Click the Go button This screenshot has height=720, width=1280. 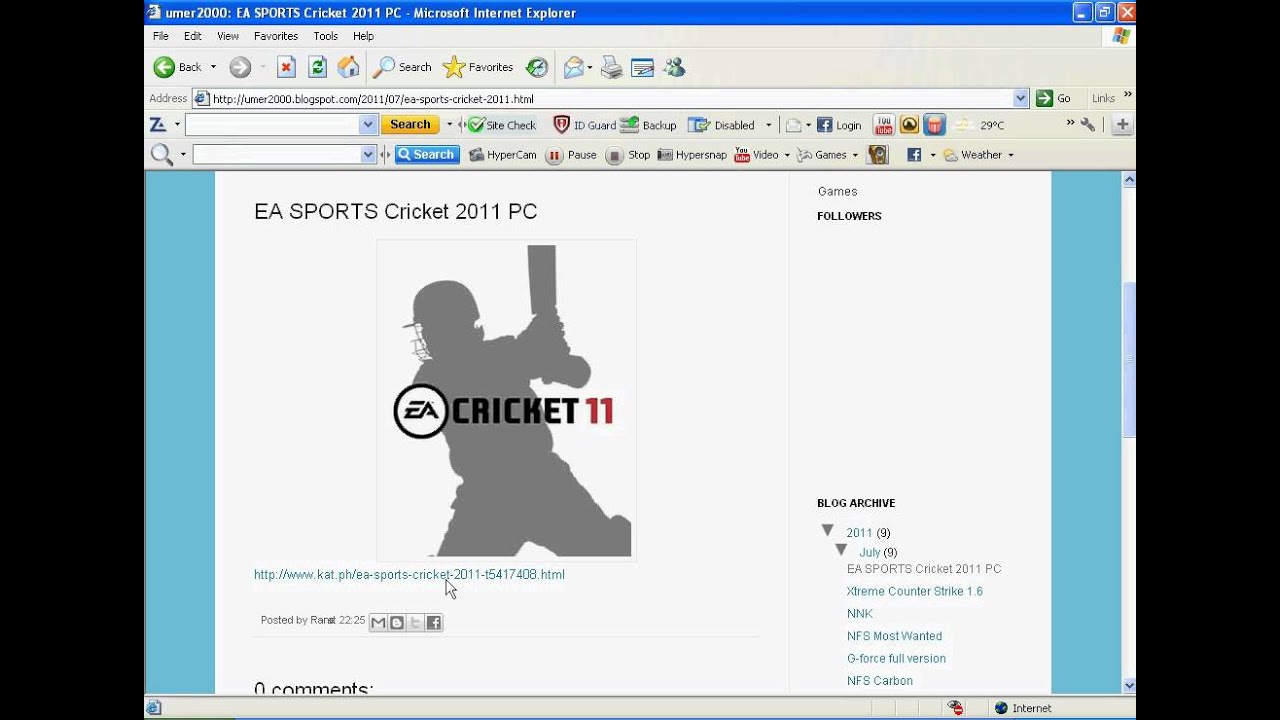[x=1053, y=98]
